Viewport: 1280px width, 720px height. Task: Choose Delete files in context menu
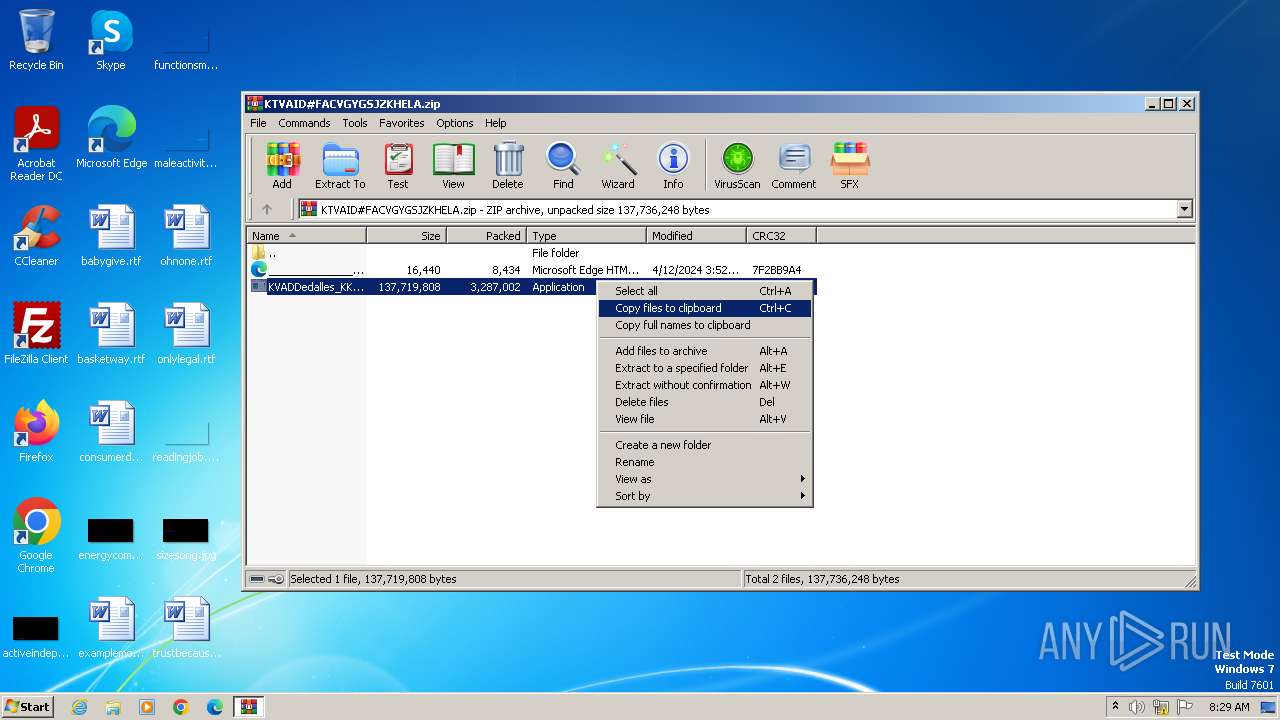tap(705, 402)
